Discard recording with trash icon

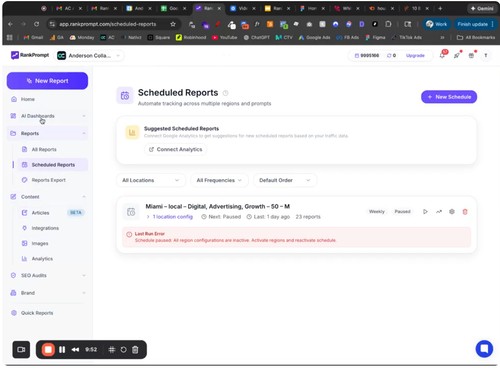(x=135, y=349)
